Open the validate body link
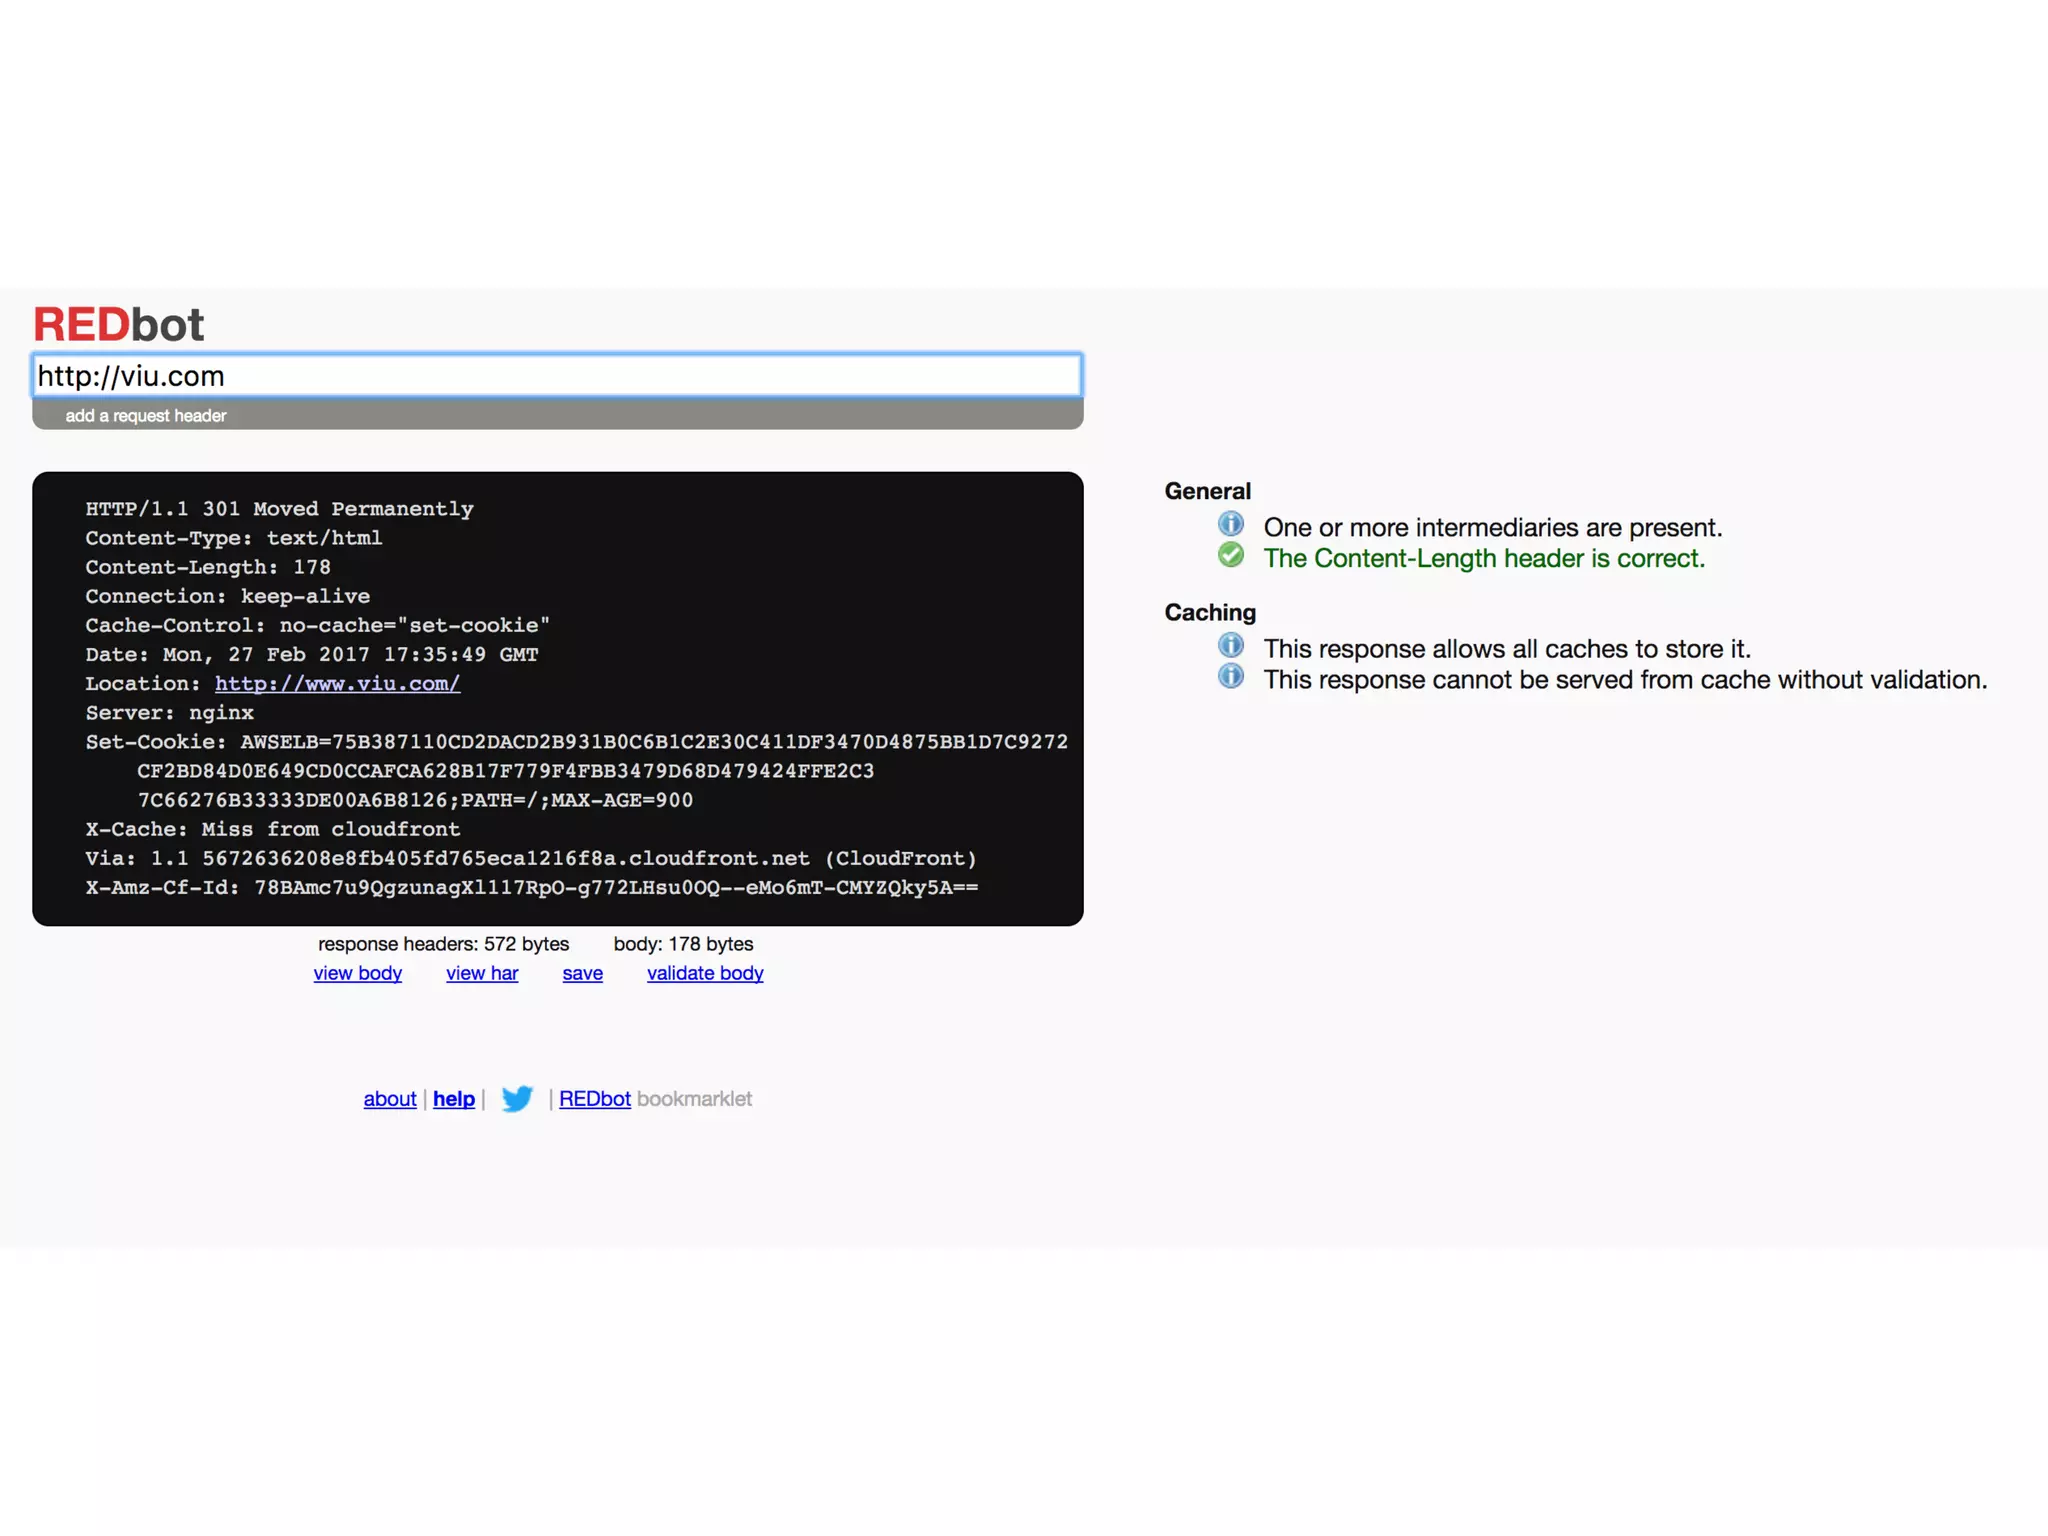Image resolution: width=2048 pixels, height=1536 pixels. [x=704, y=973]
